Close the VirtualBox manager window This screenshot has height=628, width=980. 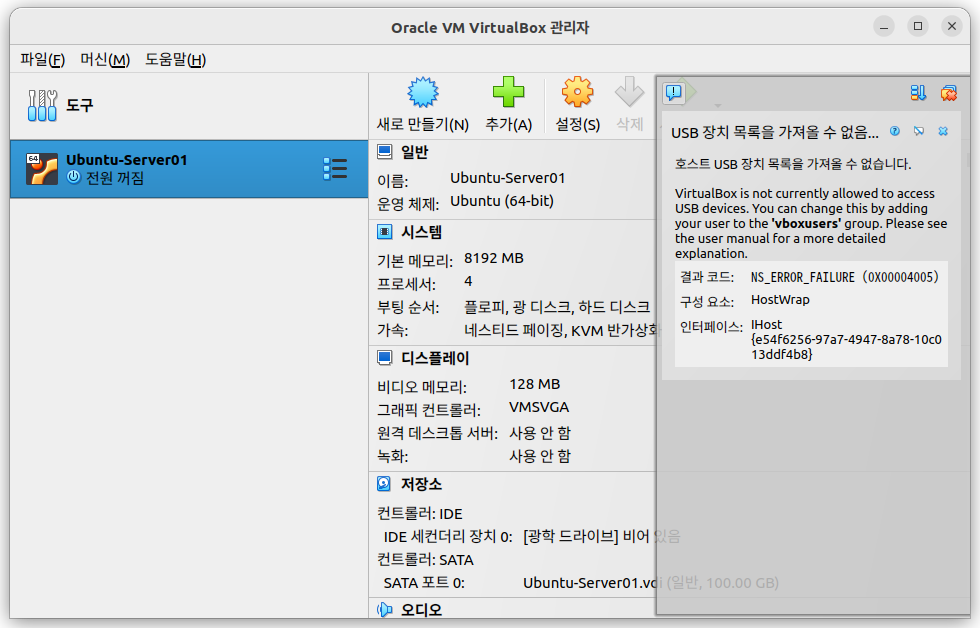[952, 26]
